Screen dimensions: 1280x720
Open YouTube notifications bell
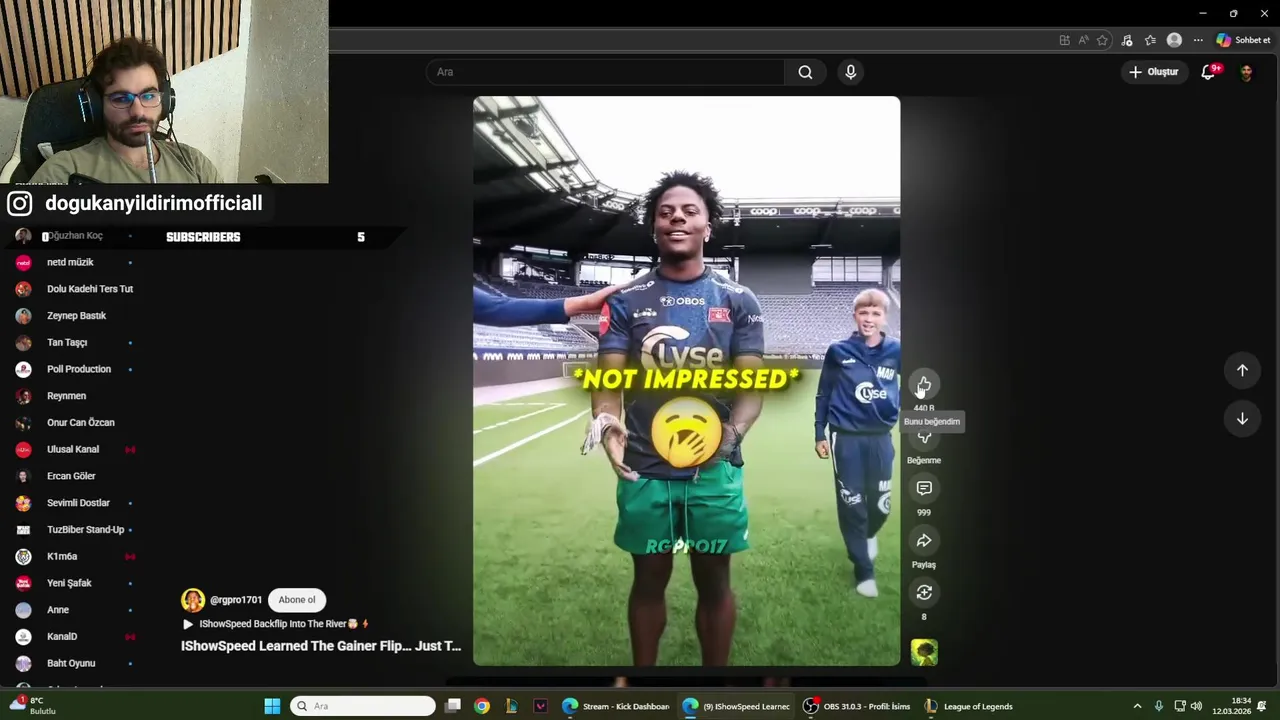click(1208, 72)
